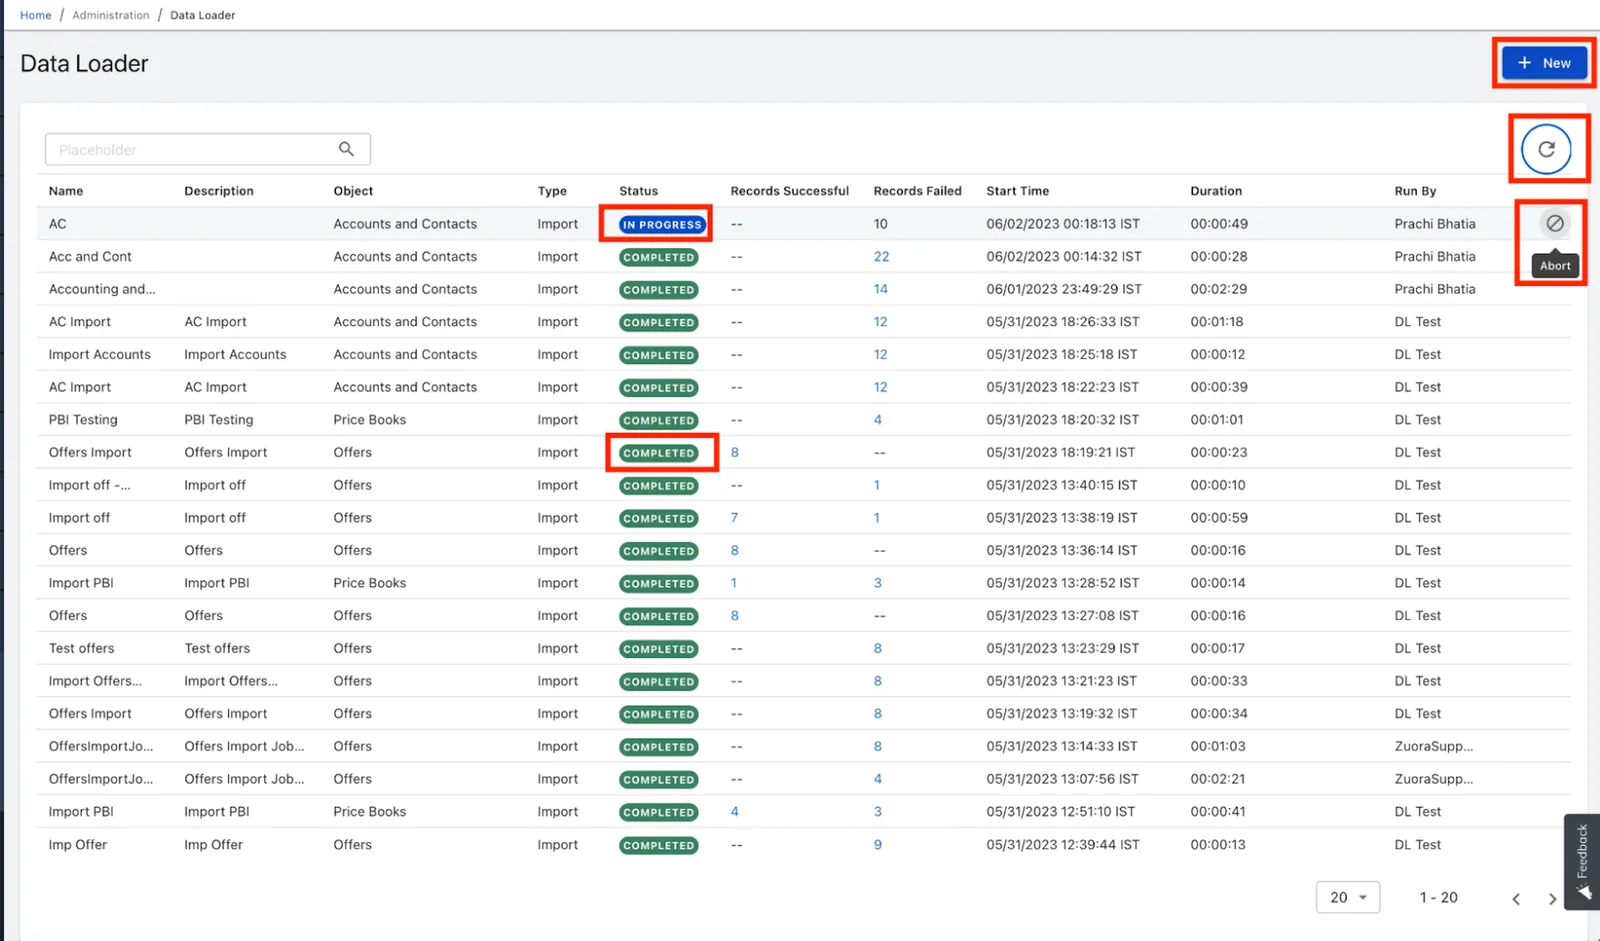Click Duration column header

click(x=1216, y=191)
